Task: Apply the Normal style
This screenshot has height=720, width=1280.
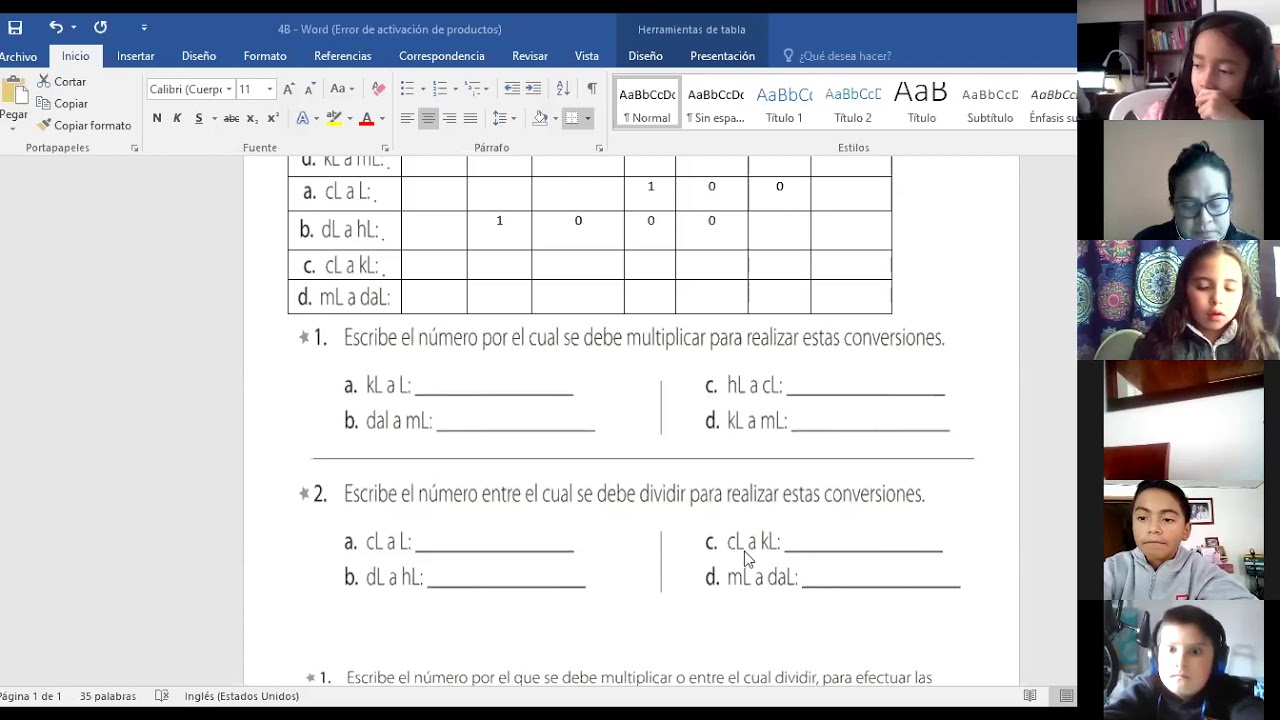Action: click(x=647, y=103)
